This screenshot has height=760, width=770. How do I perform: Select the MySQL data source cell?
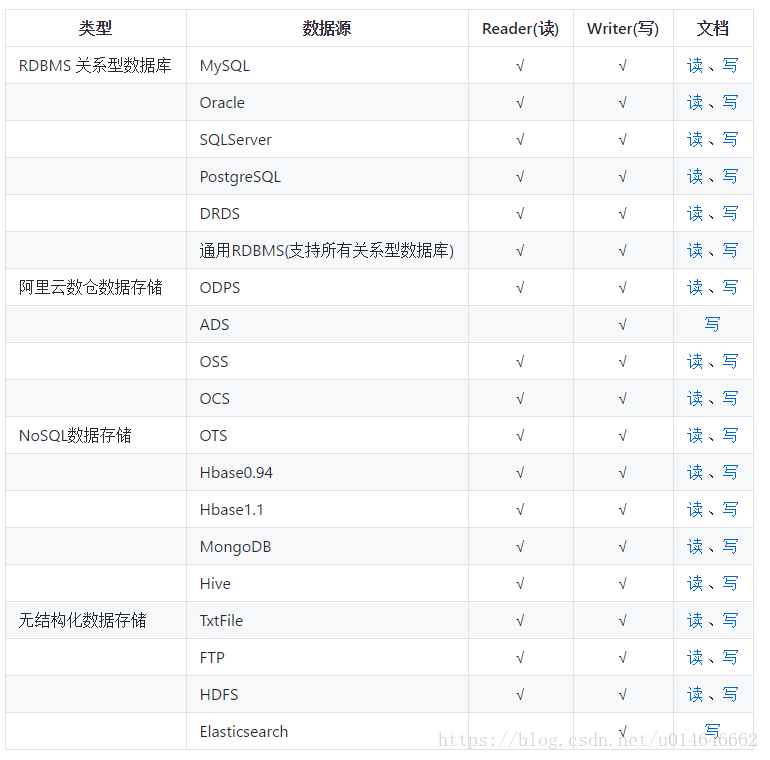coord(327,65)
